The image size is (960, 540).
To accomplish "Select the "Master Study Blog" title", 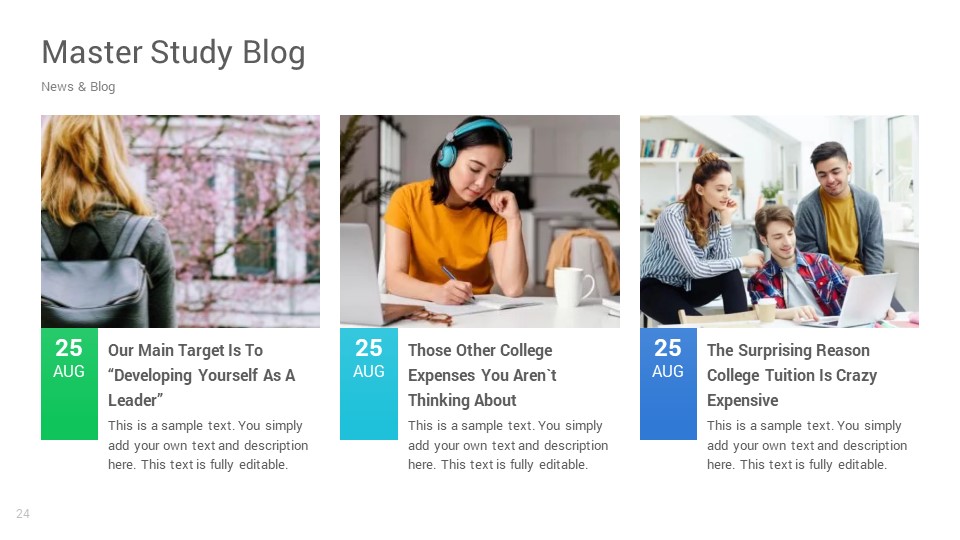I will tap(173, 52).
